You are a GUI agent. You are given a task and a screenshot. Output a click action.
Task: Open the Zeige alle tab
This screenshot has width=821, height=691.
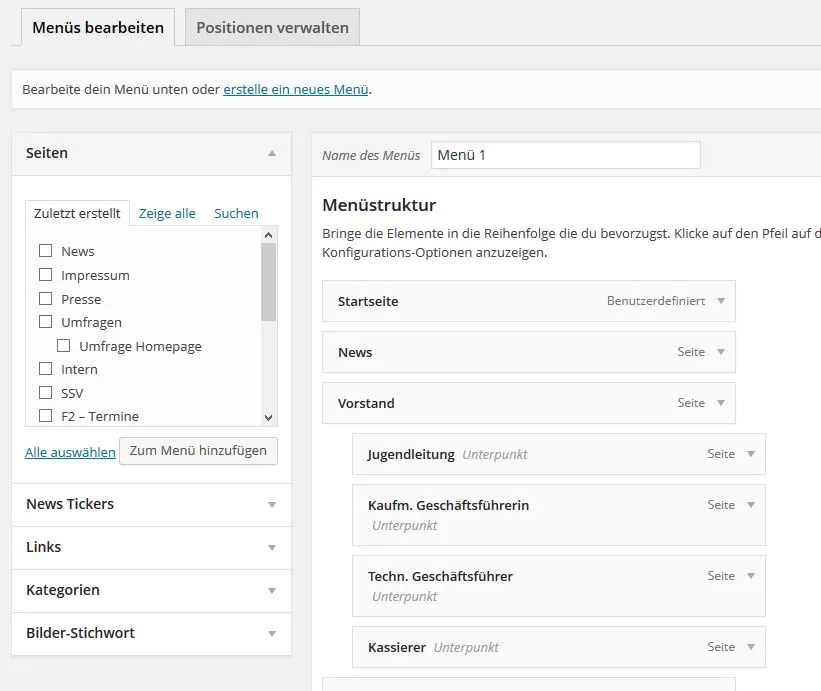167,214
